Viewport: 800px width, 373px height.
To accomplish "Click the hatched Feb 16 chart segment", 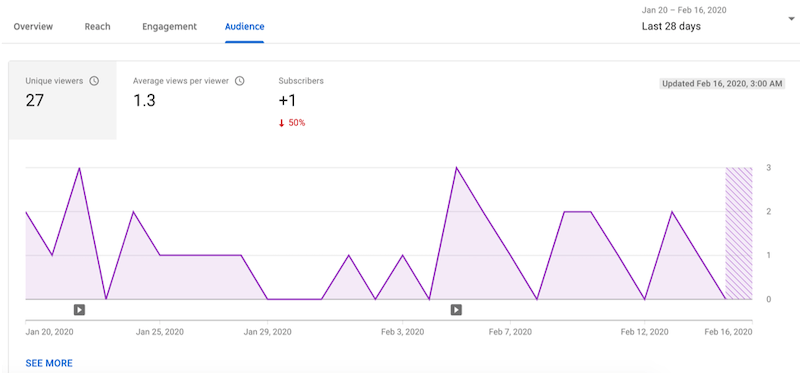I will pos(739,233).
